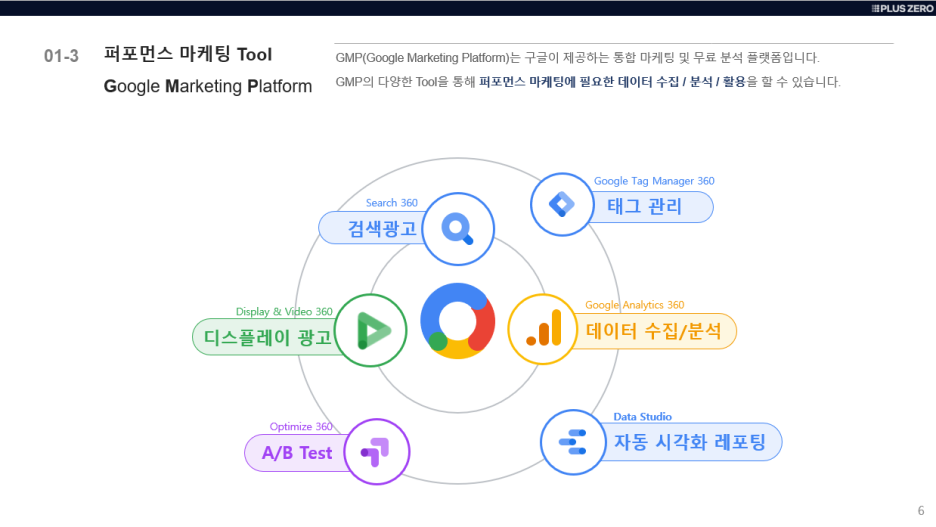Image resolution: width=936 pixels, height=527 pixels.
Task: Click the Data Studio icon
Action: [573, 442]
